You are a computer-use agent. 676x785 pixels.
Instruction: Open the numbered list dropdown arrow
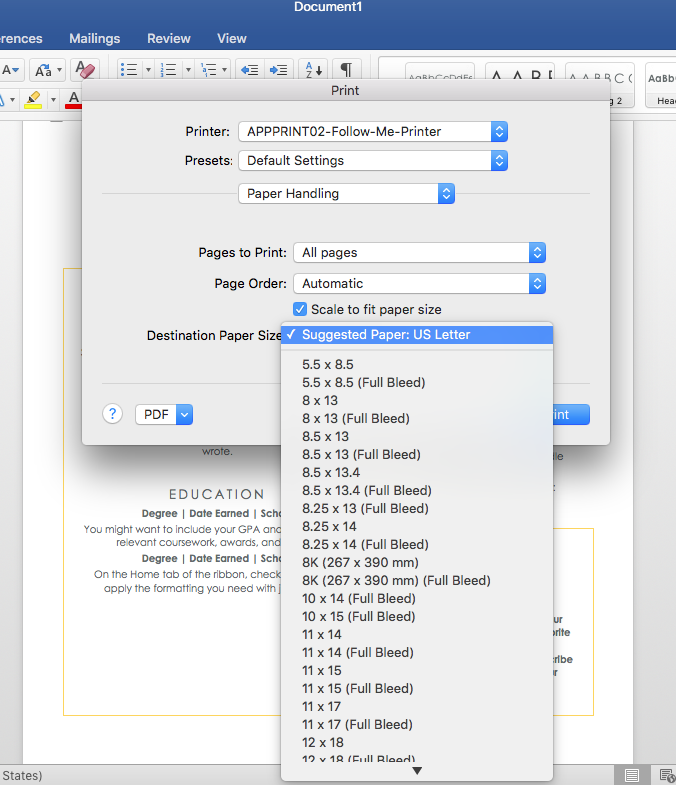188,70
